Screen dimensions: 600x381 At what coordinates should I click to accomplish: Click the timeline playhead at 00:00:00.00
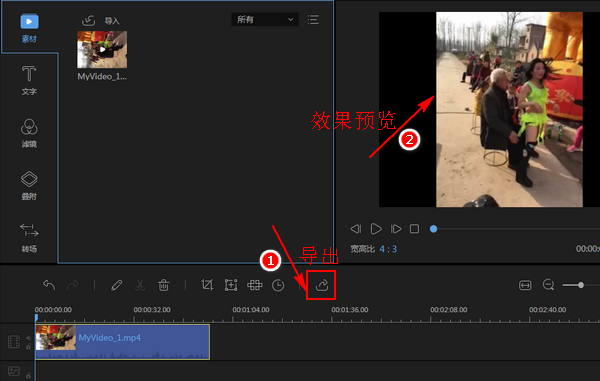click(36, 318)
